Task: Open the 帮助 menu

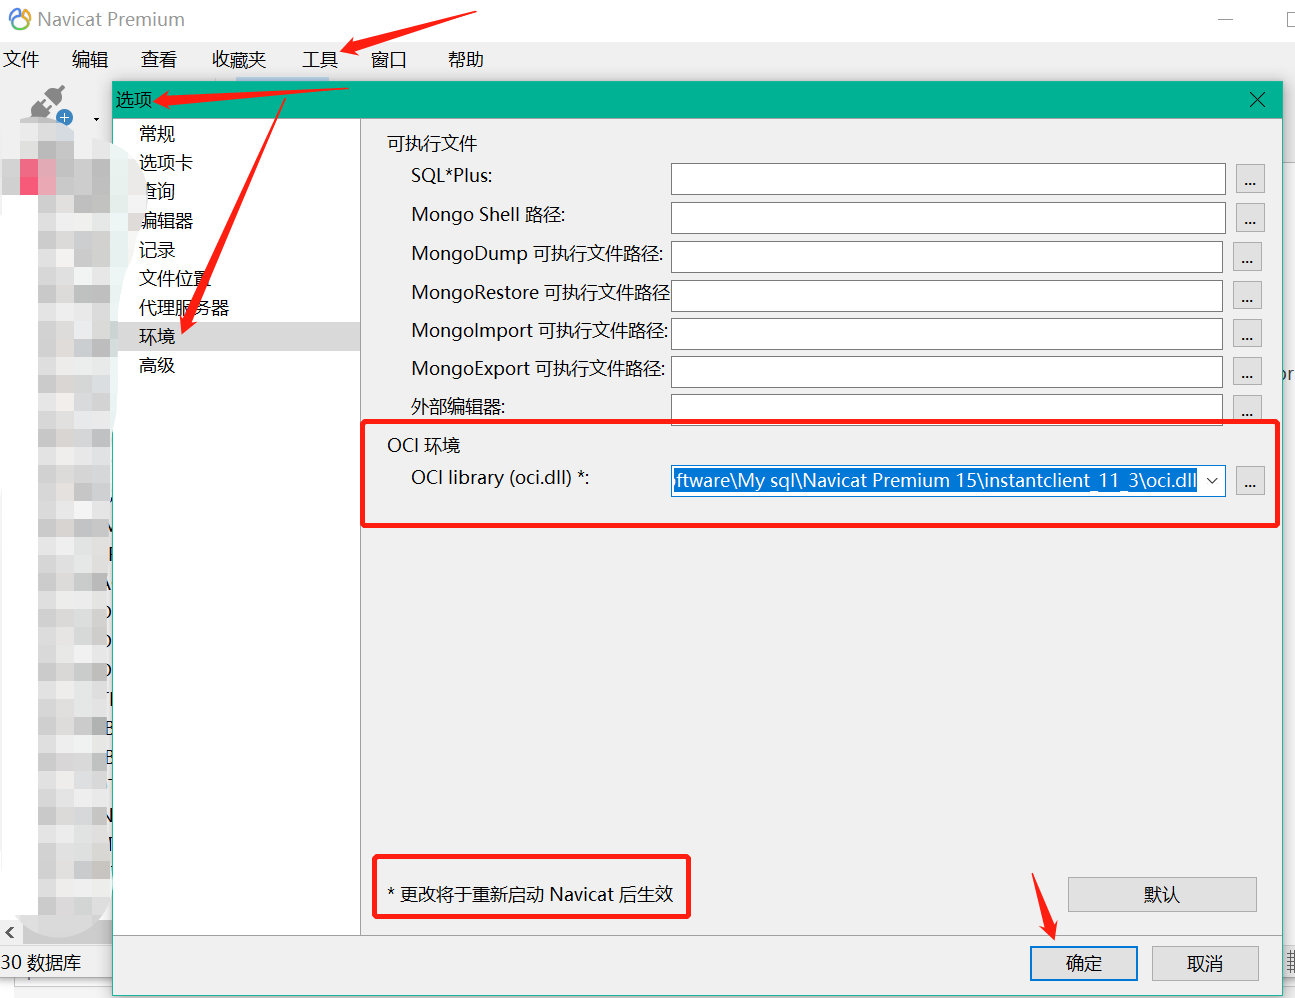Action: [x=466, y=60]
